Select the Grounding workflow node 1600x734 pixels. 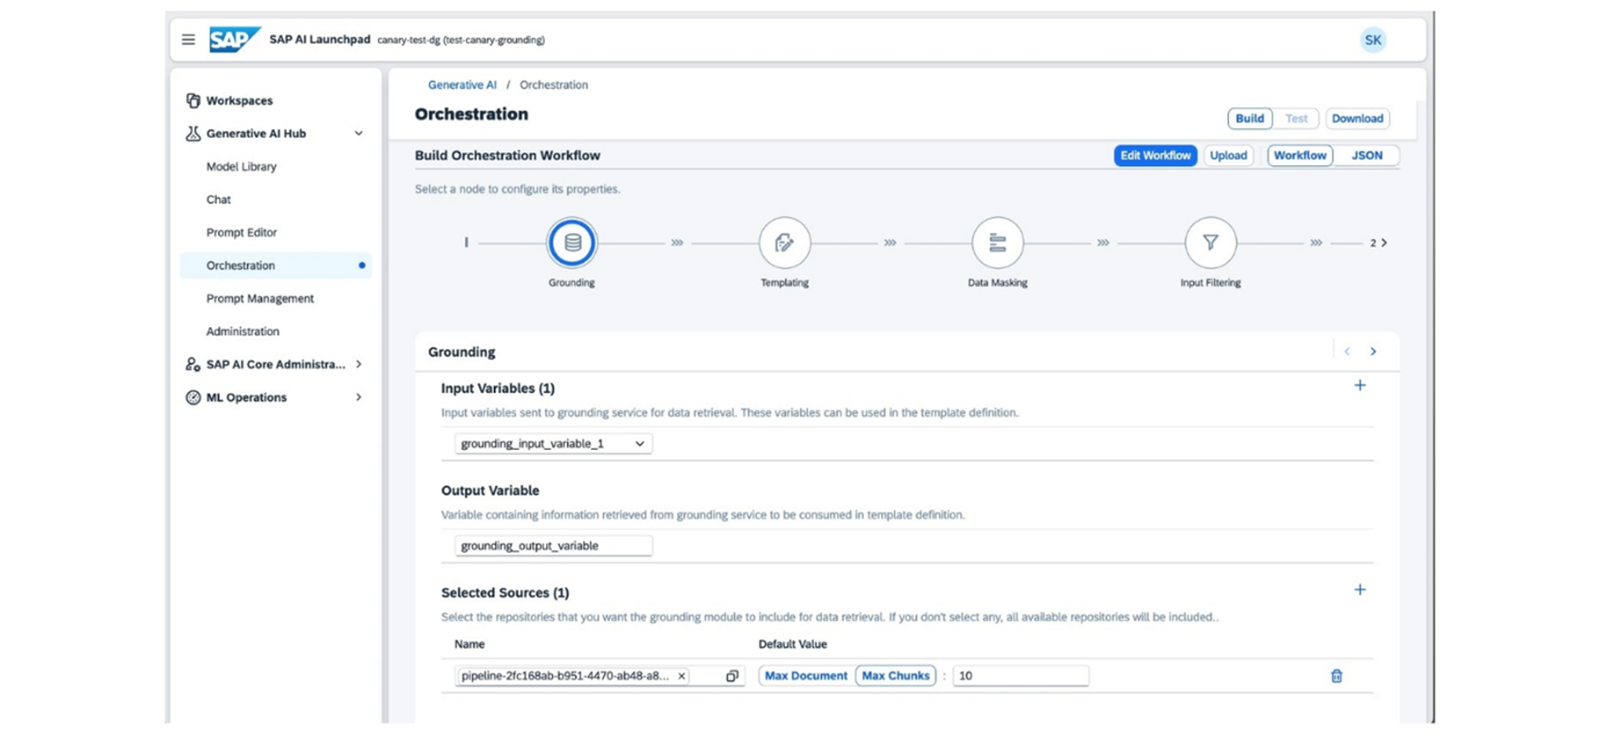coord(572,243)
